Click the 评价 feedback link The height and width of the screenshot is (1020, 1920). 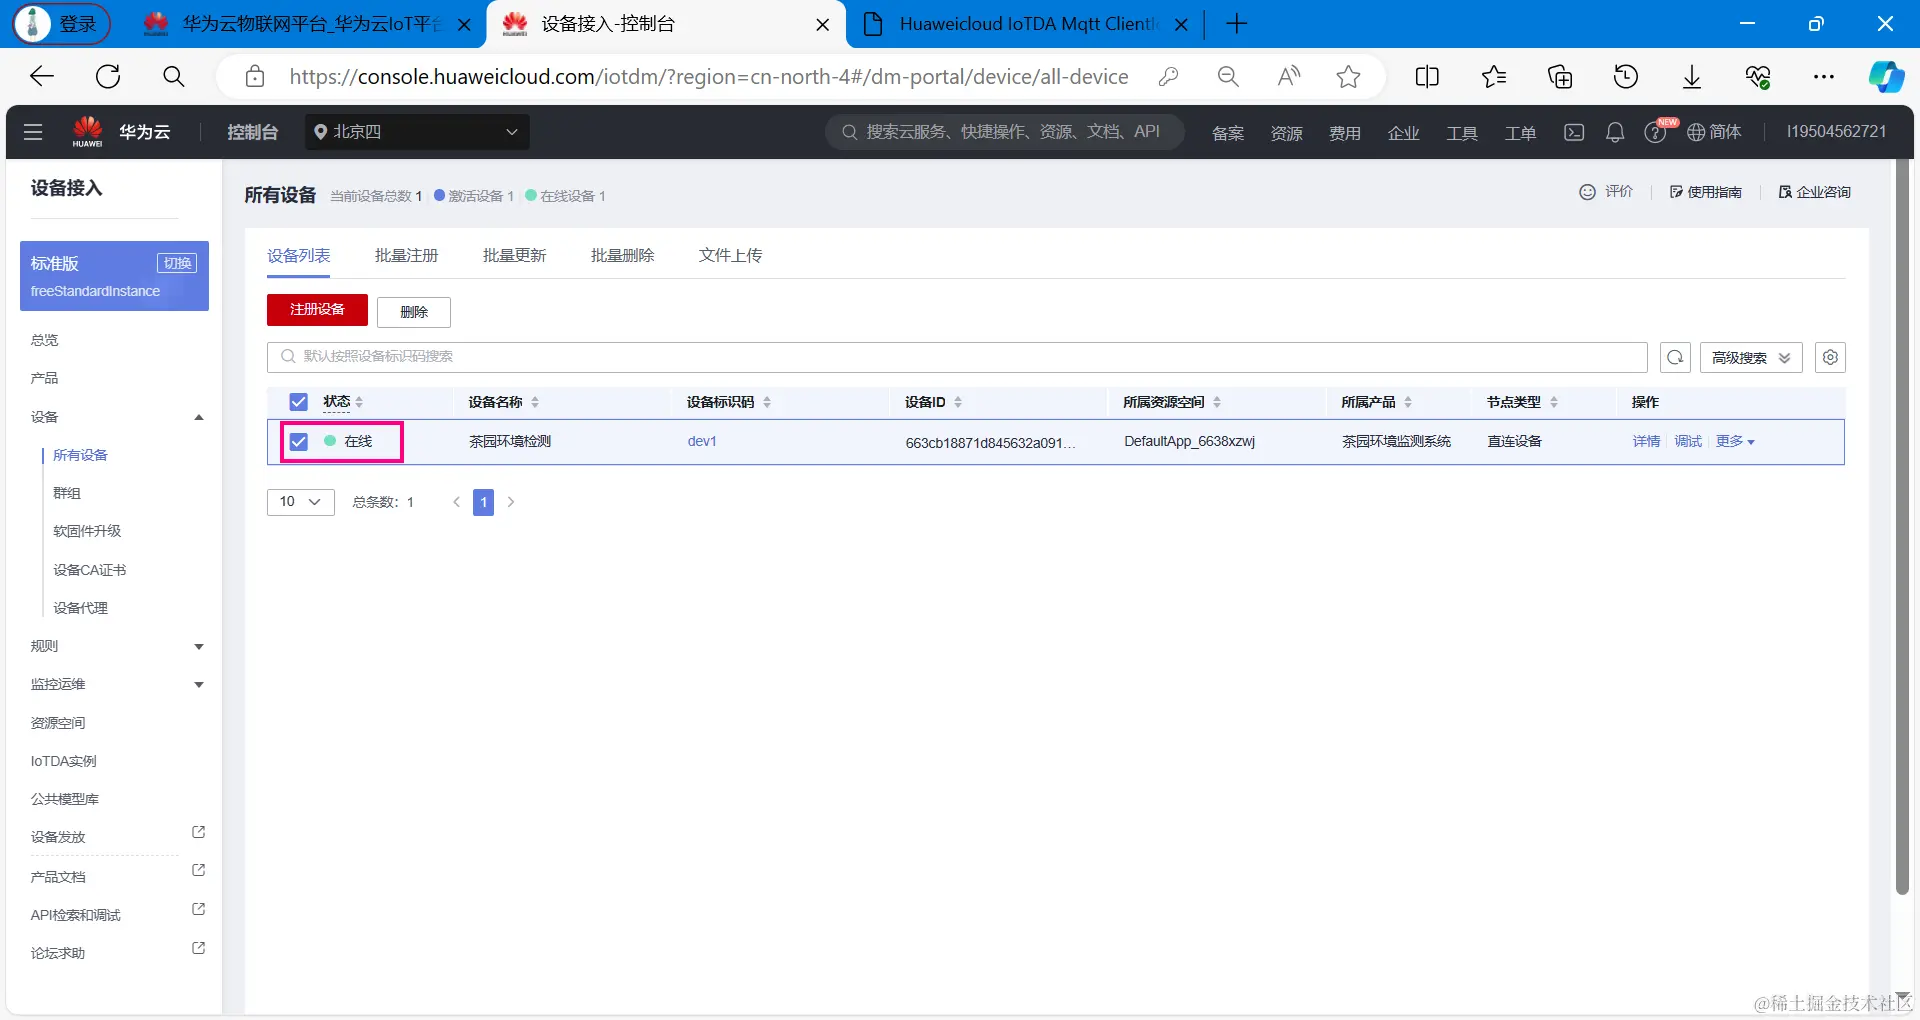(1606, 192)
